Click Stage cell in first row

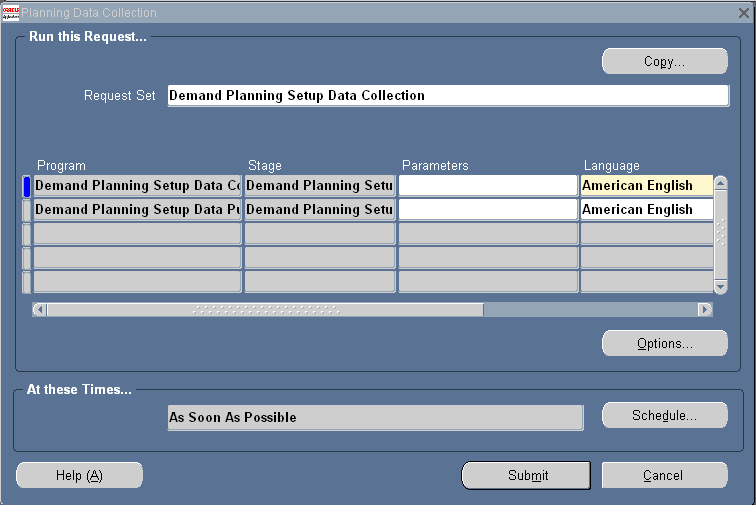(320, 186)
